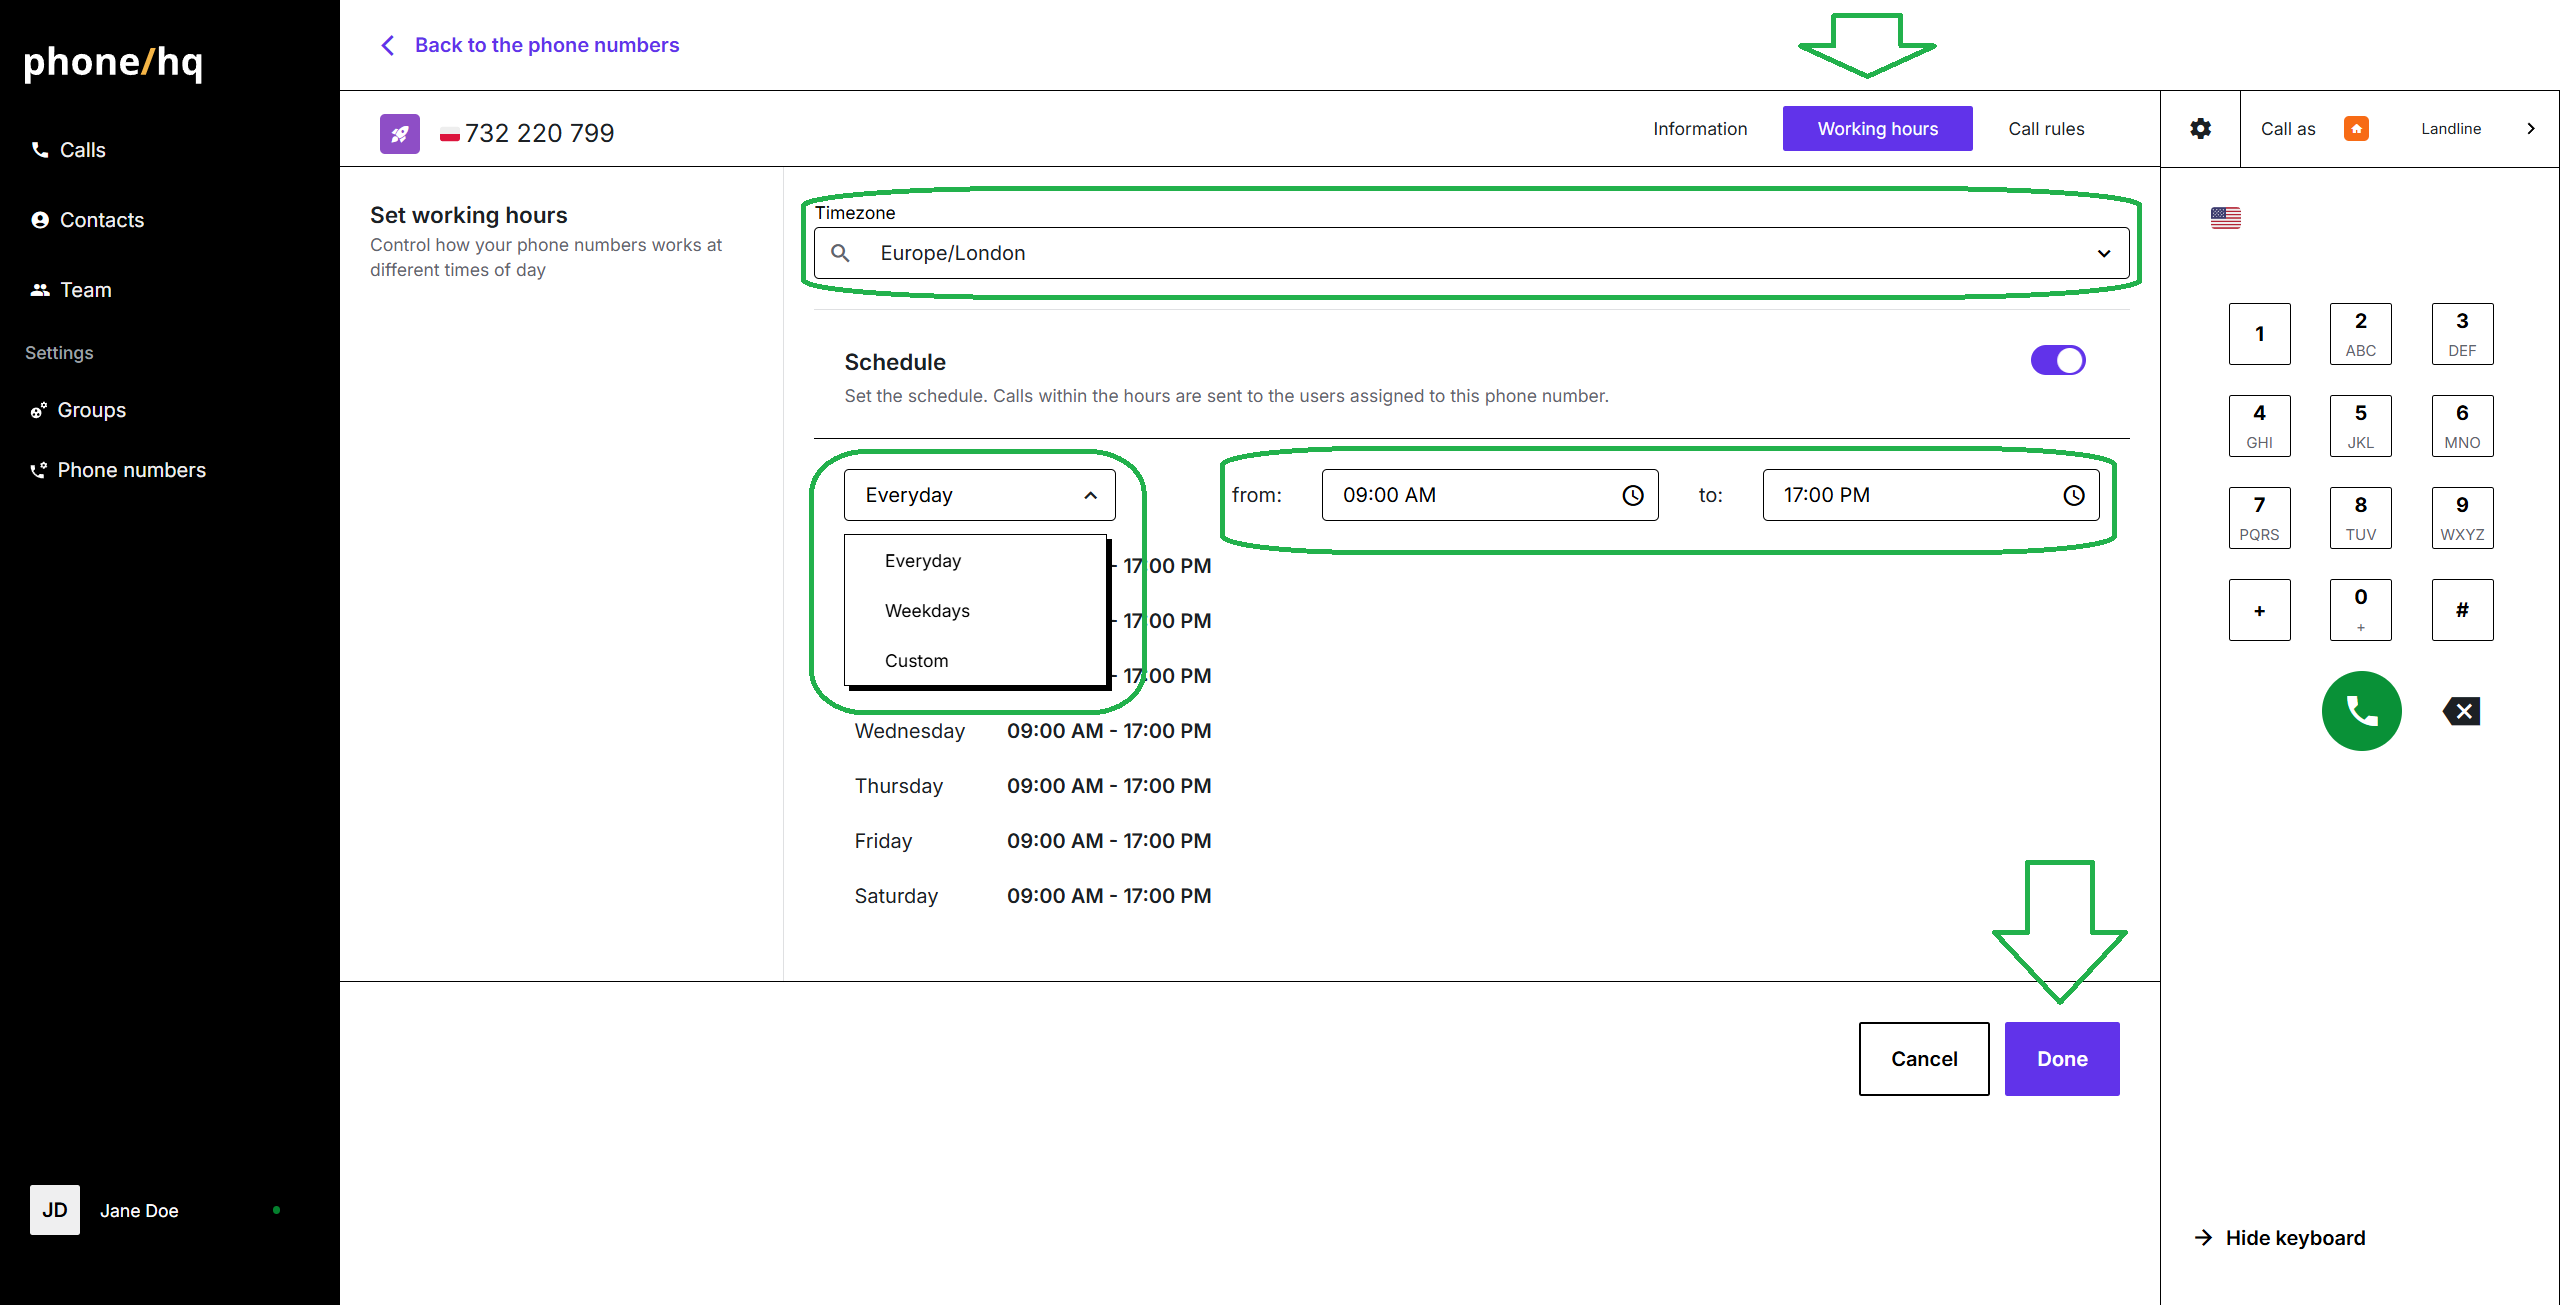Switch to the Call rules tab
2560x1305 pixels.
click(x=2046, y=129)
